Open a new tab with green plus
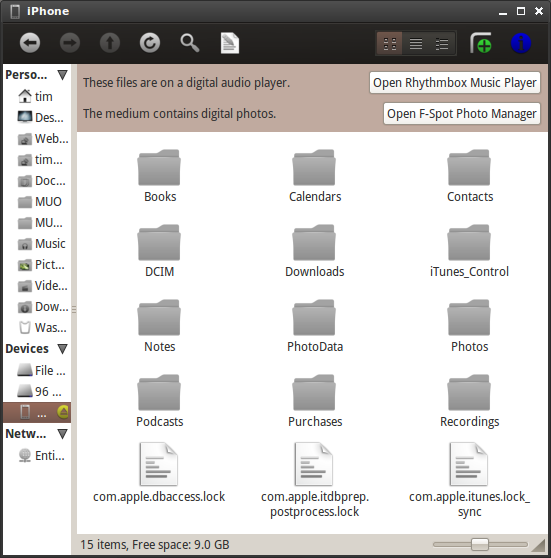 (481, 43)
